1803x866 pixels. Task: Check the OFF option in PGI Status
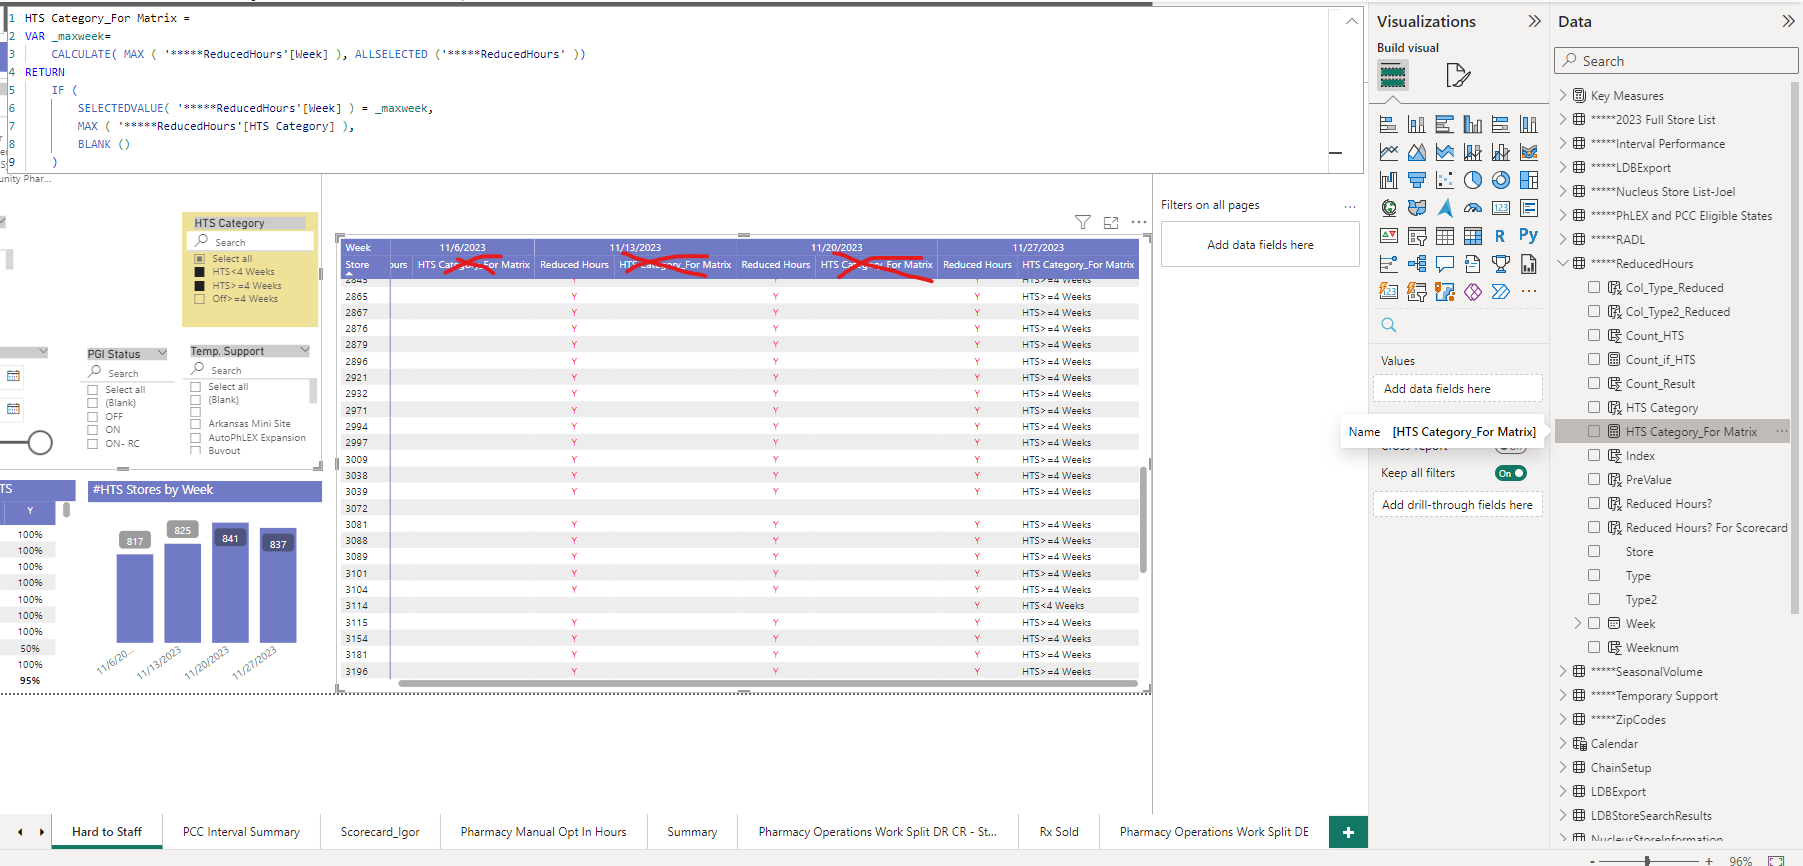click(93, 417)
